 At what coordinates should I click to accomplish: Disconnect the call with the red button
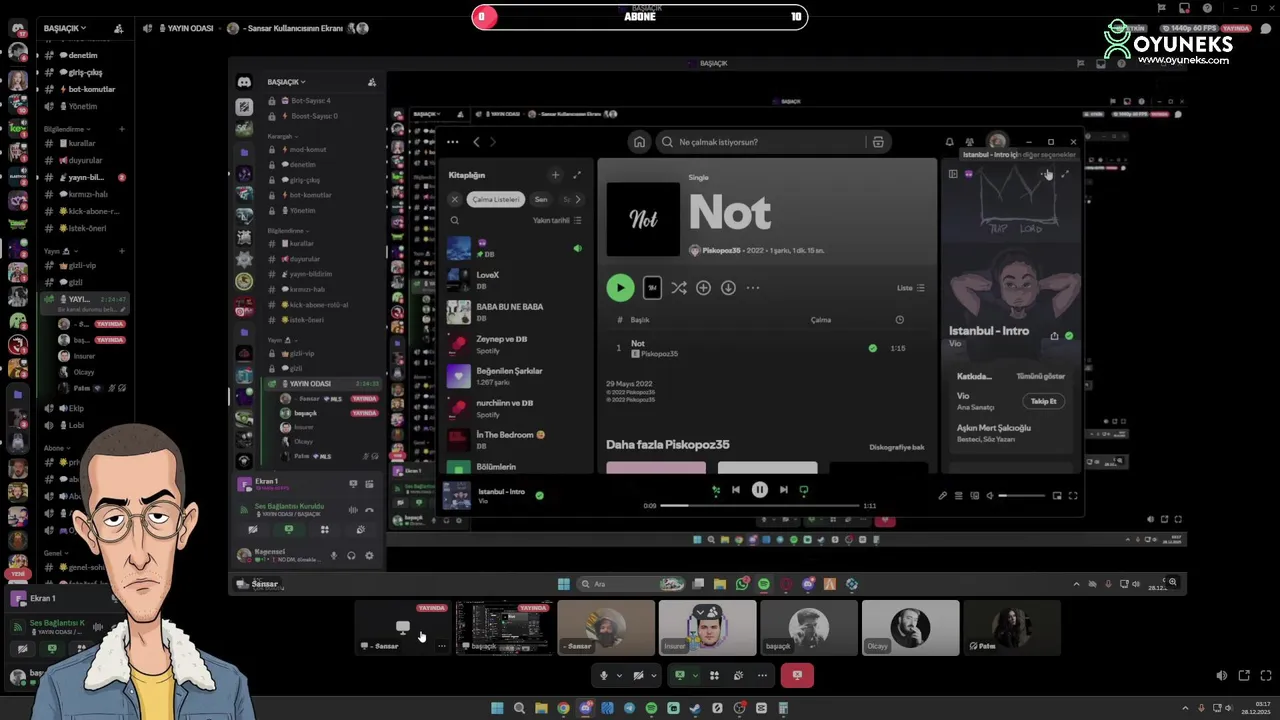click(x=797, y=676)
